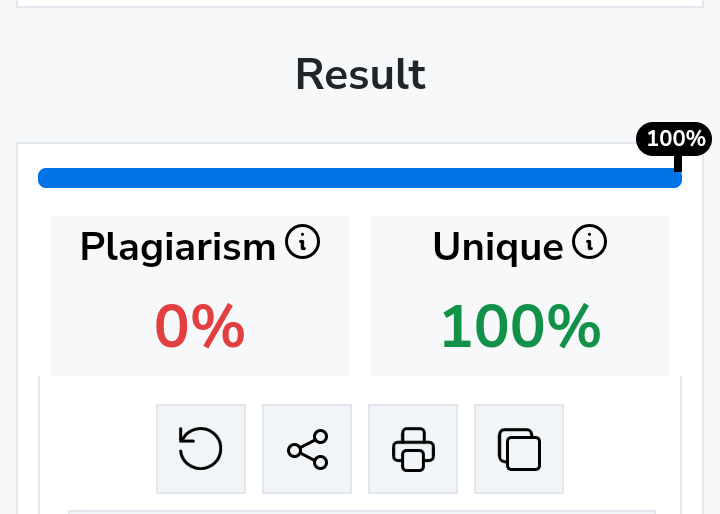Open the info icon beside Unique

click(x=590, y=242)
